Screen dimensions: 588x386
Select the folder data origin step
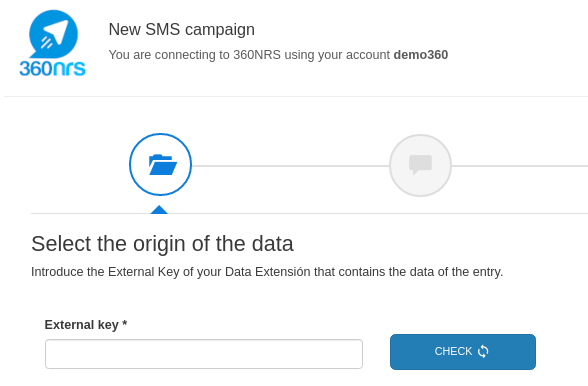(160, 164)
